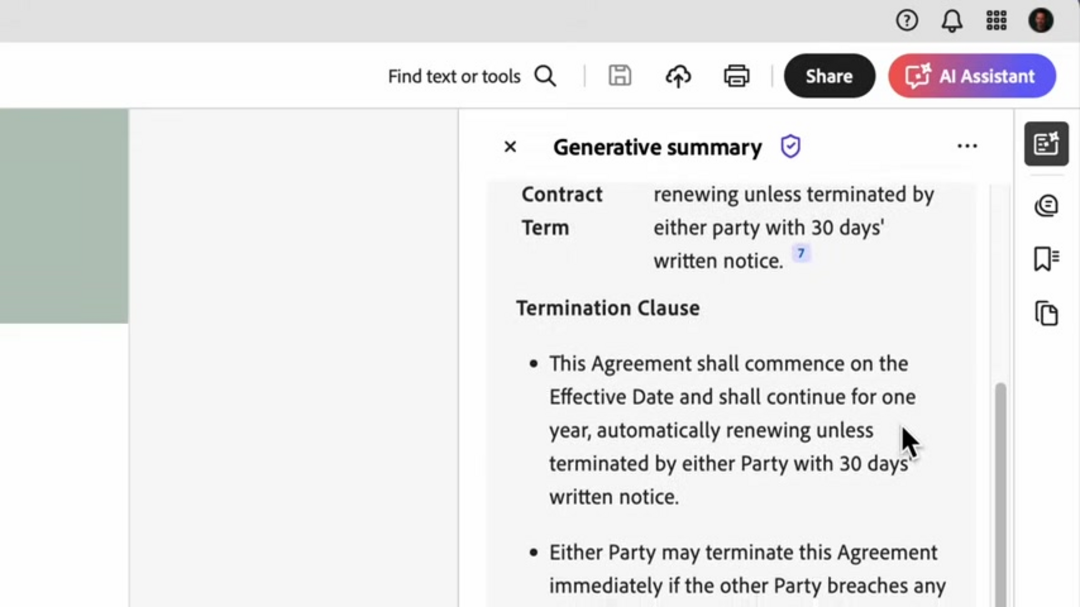Click the Share button
This screenshot has width=1080, height=607.
(x=829, y=76)
